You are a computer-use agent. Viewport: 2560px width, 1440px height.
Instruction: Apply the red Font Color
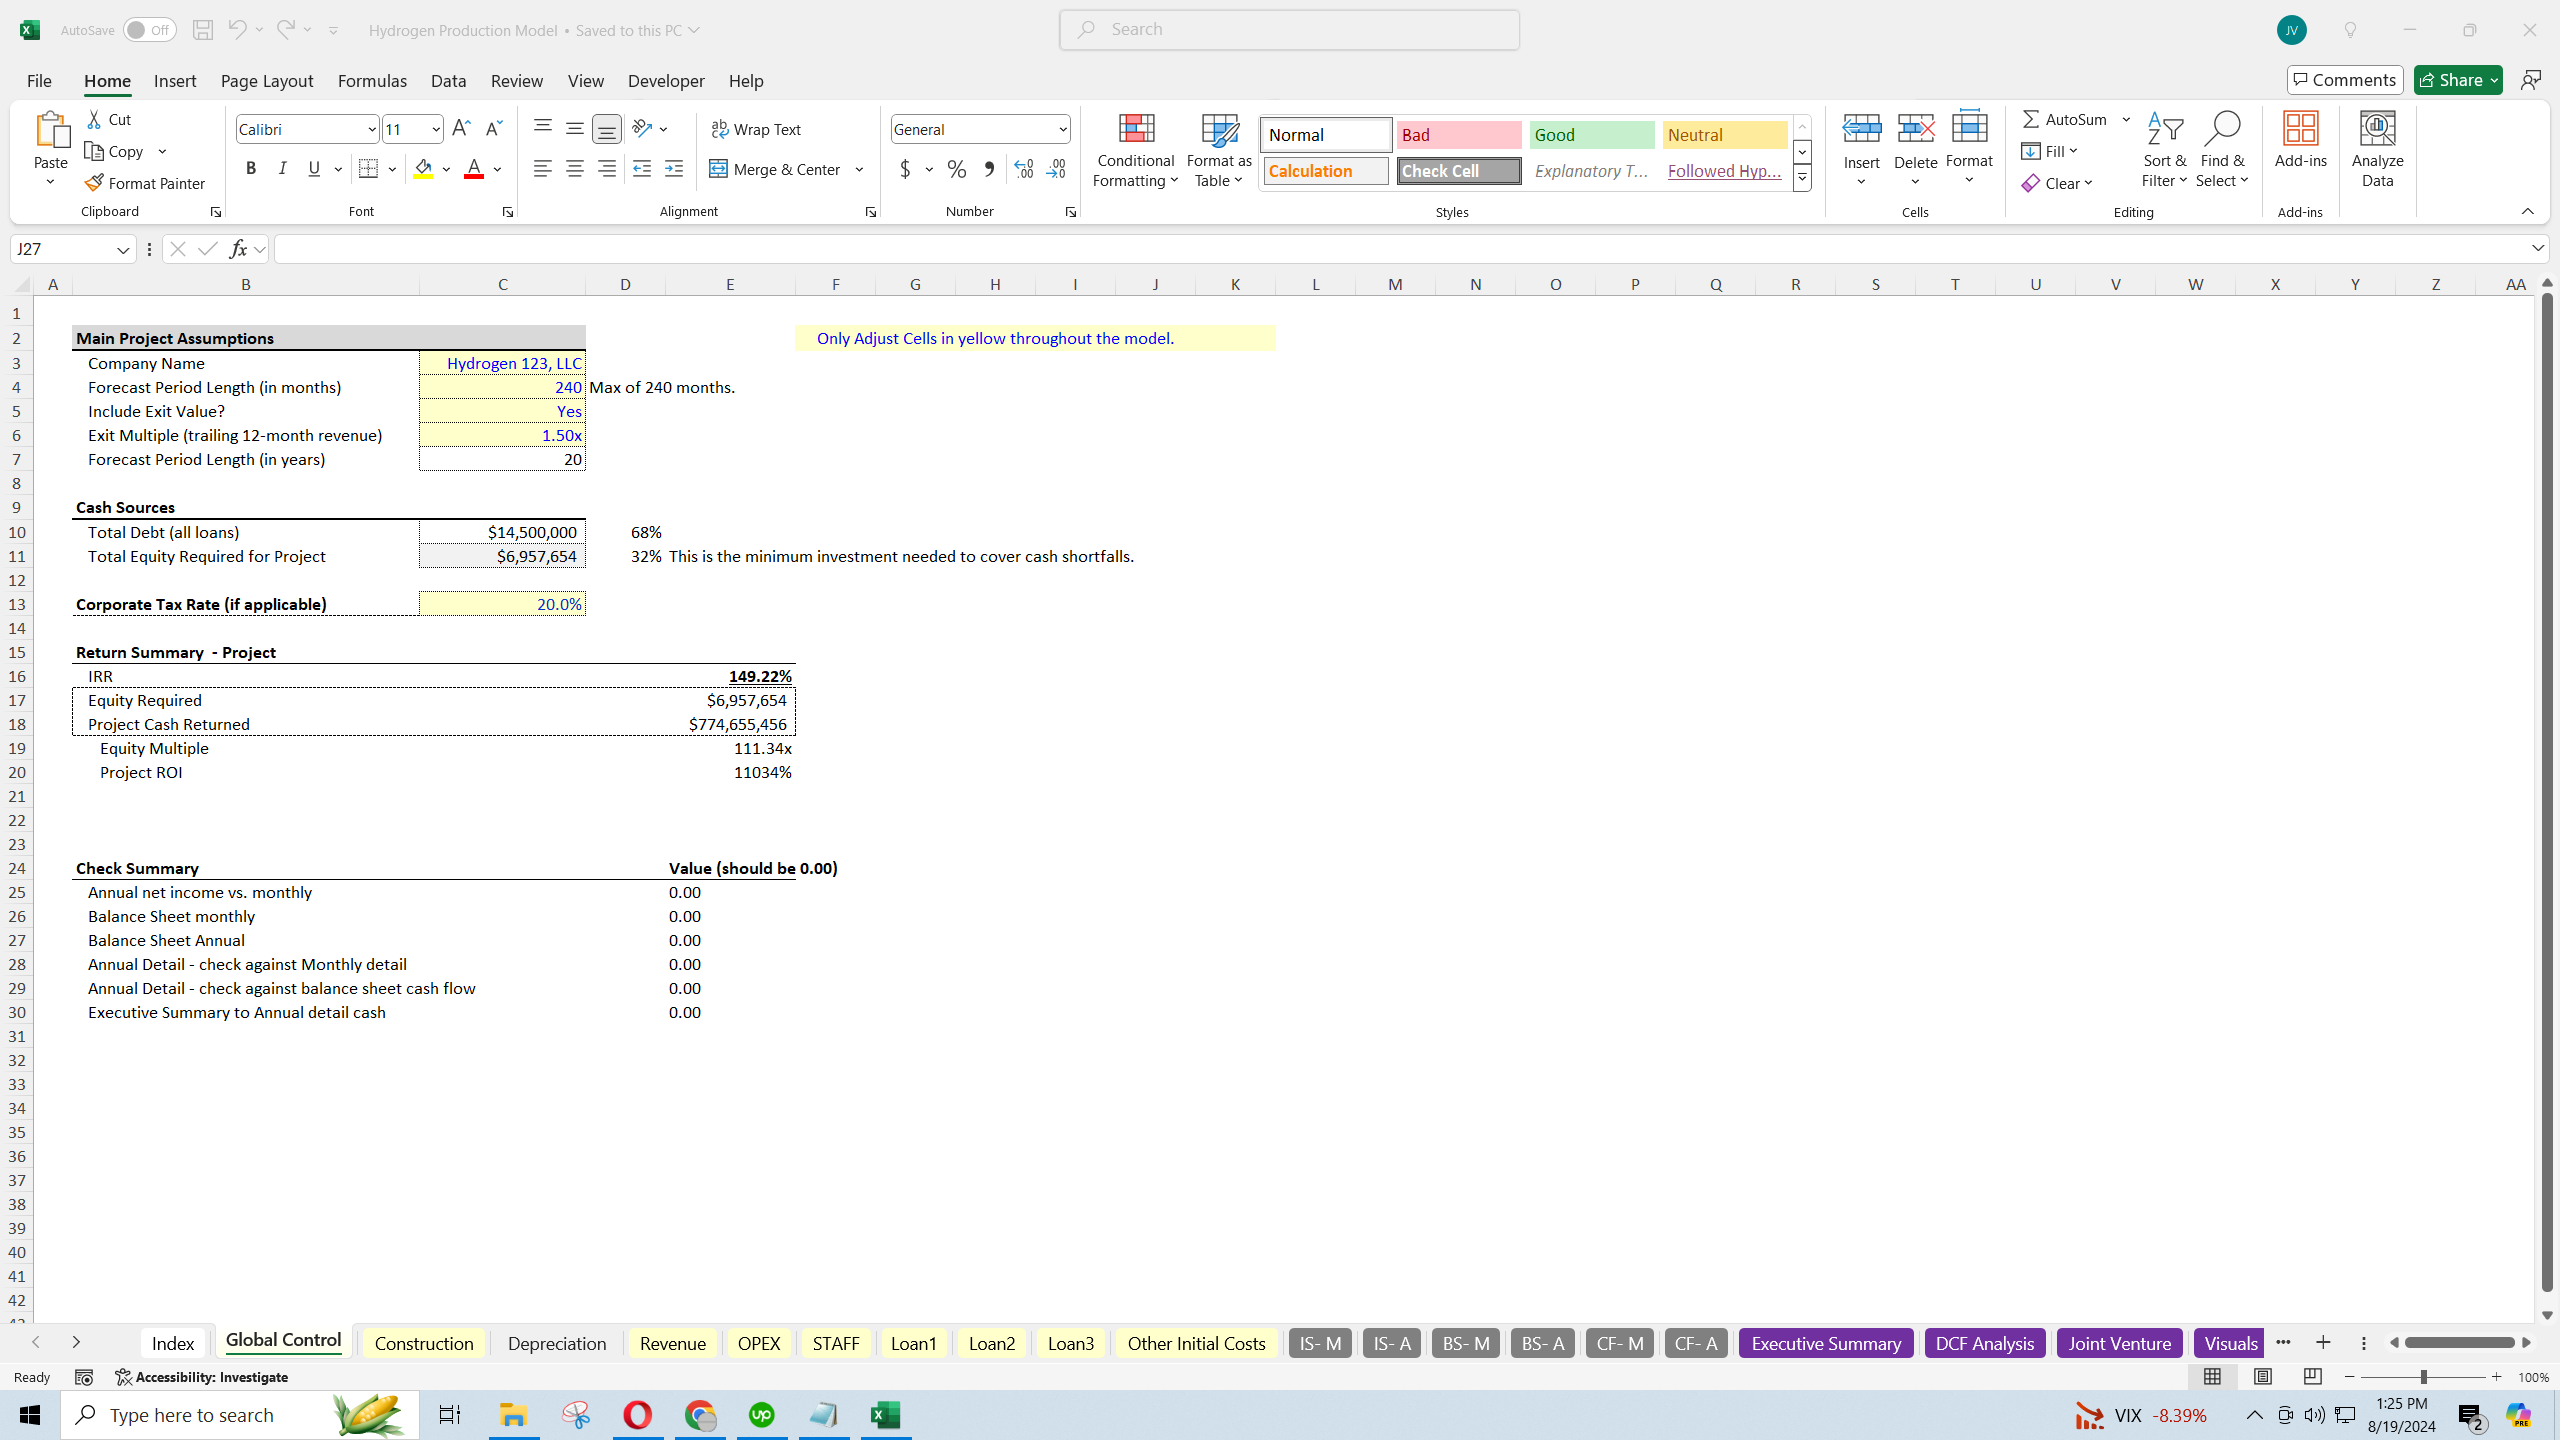474,169
